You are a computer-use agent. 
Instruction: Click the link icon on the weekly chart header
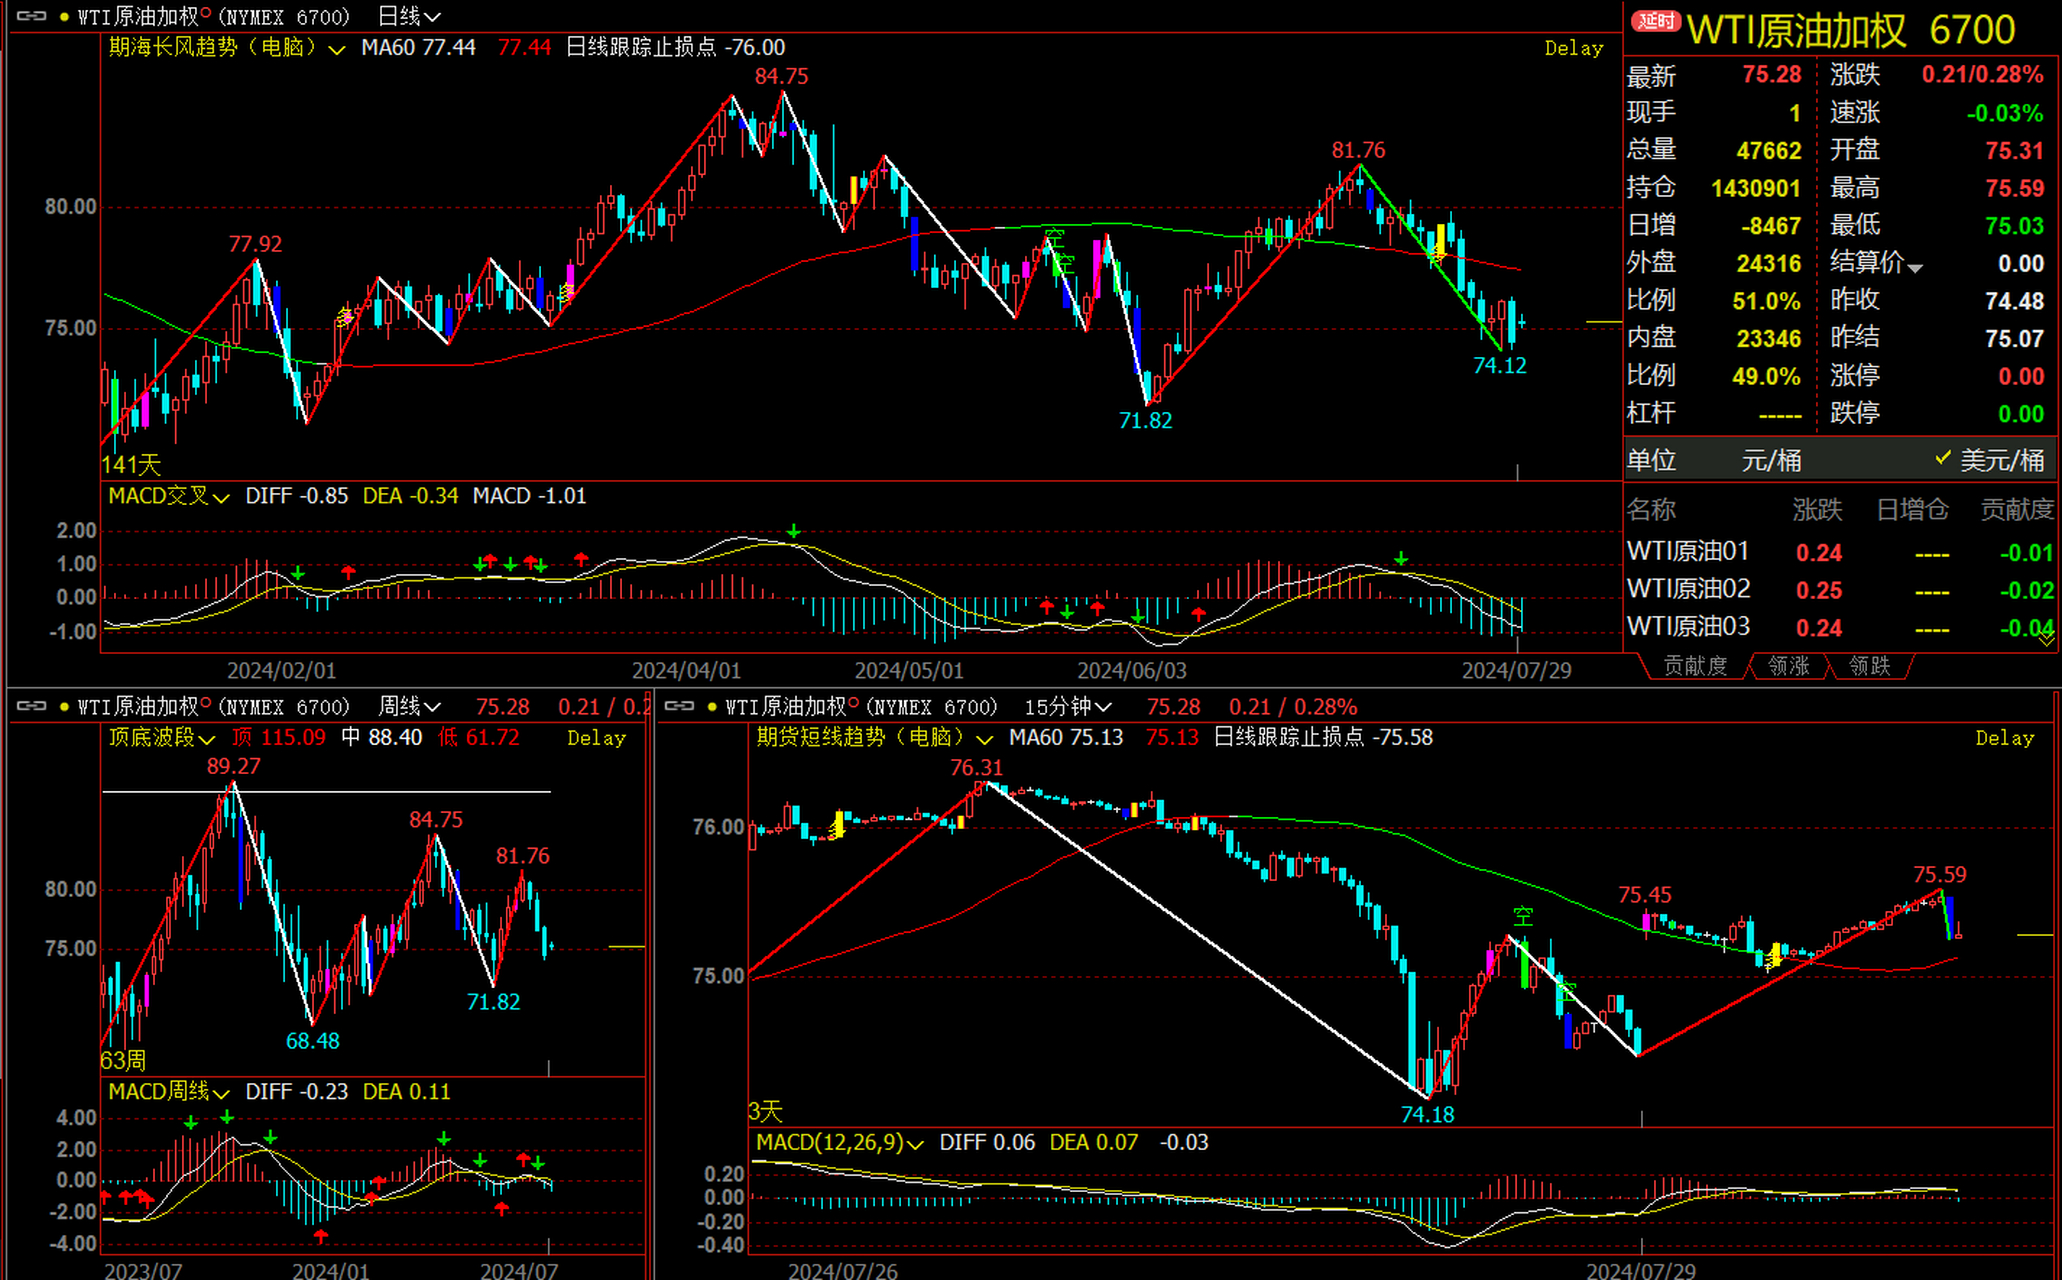tap(31, 706)
